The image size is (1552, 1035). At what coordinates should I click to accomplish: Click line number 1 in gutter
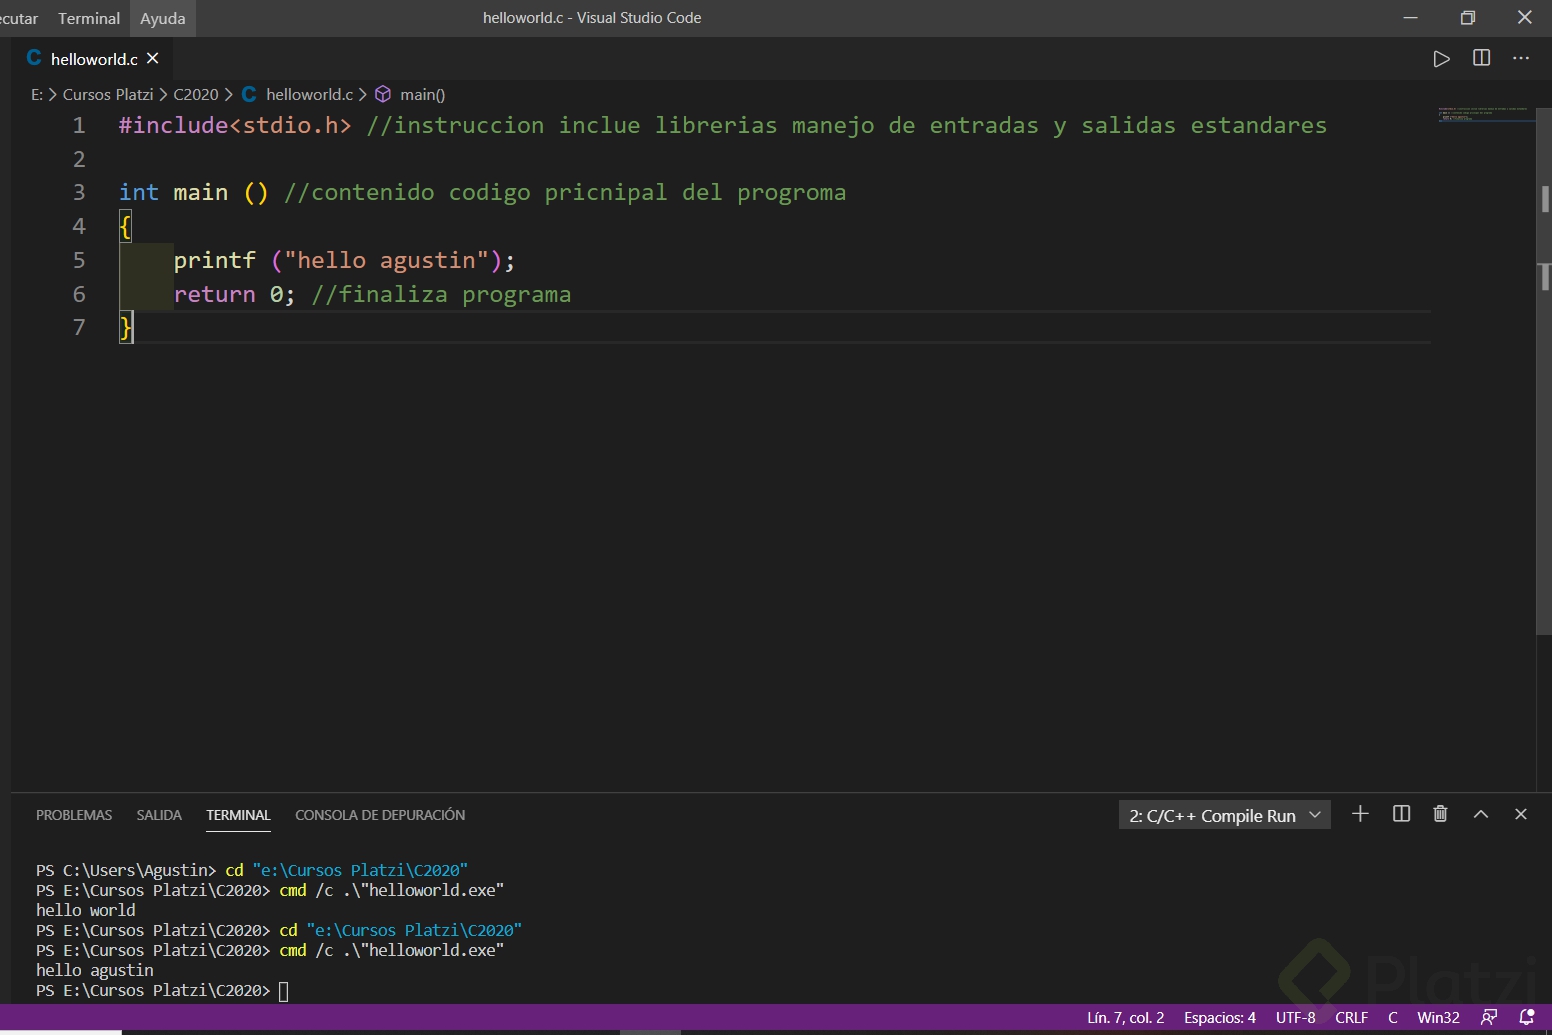click(x=79, y=125)
